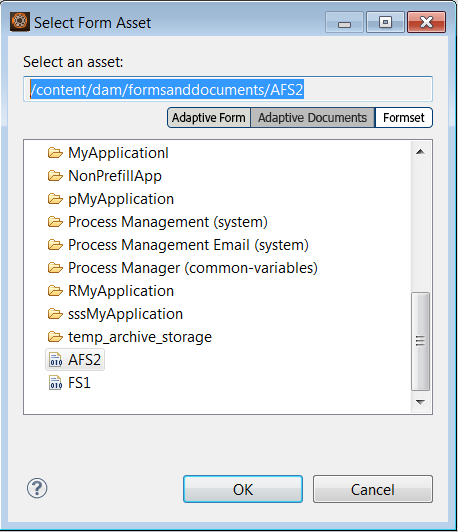Click the sssMyApplication folder icon

[x=55, y=314]
